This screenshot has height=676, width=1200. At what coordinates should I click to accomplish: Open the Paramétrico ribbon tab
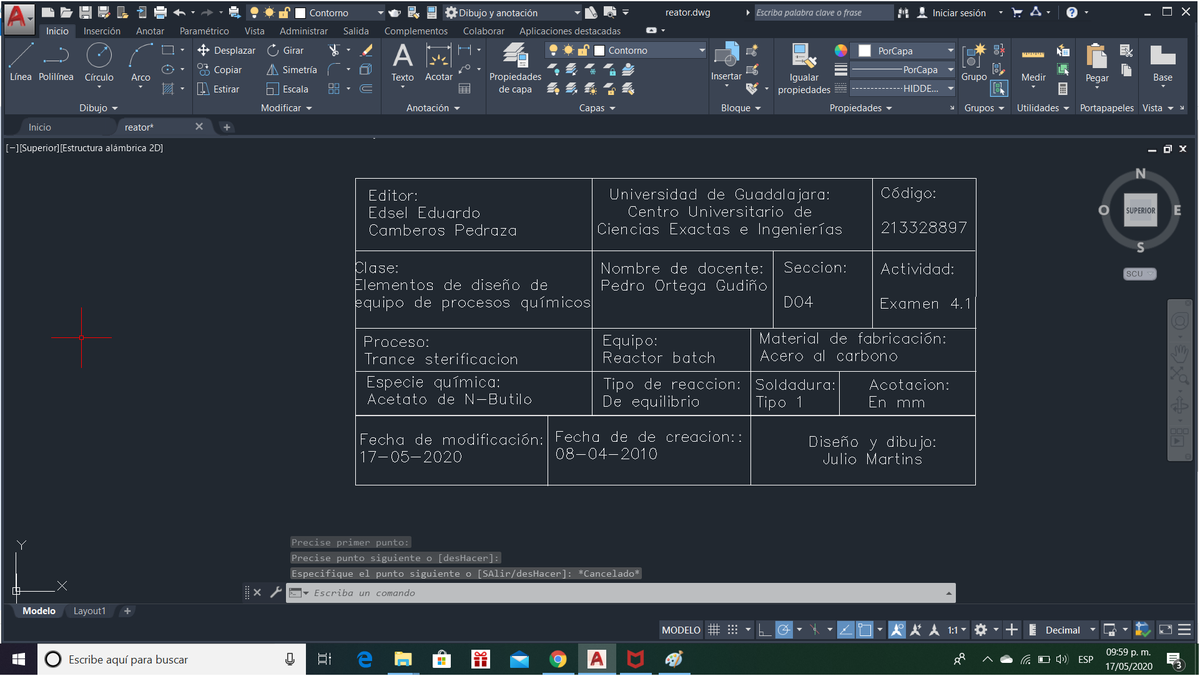point(204,31)
